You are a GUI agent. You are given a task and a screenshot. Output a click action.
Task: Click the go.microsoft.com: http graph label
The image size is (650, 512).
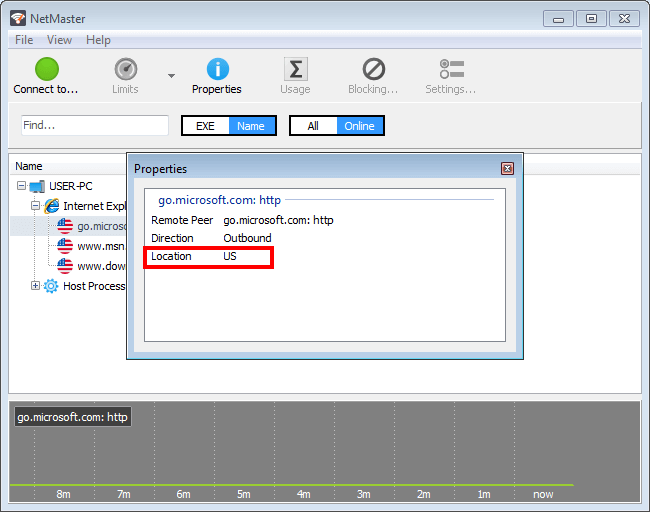[73, 417]
